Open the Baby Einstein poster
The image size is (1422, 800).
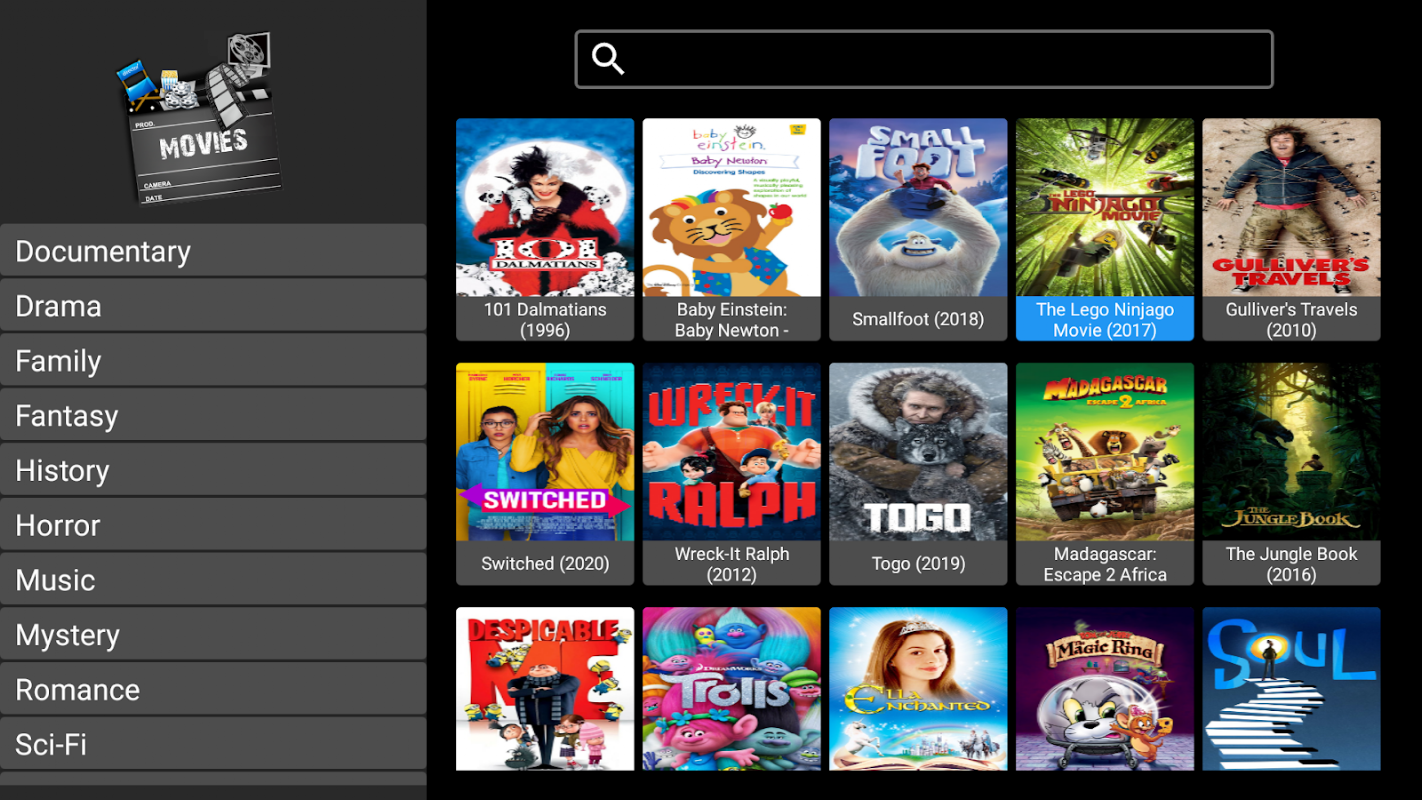click(x=731, y=207)
